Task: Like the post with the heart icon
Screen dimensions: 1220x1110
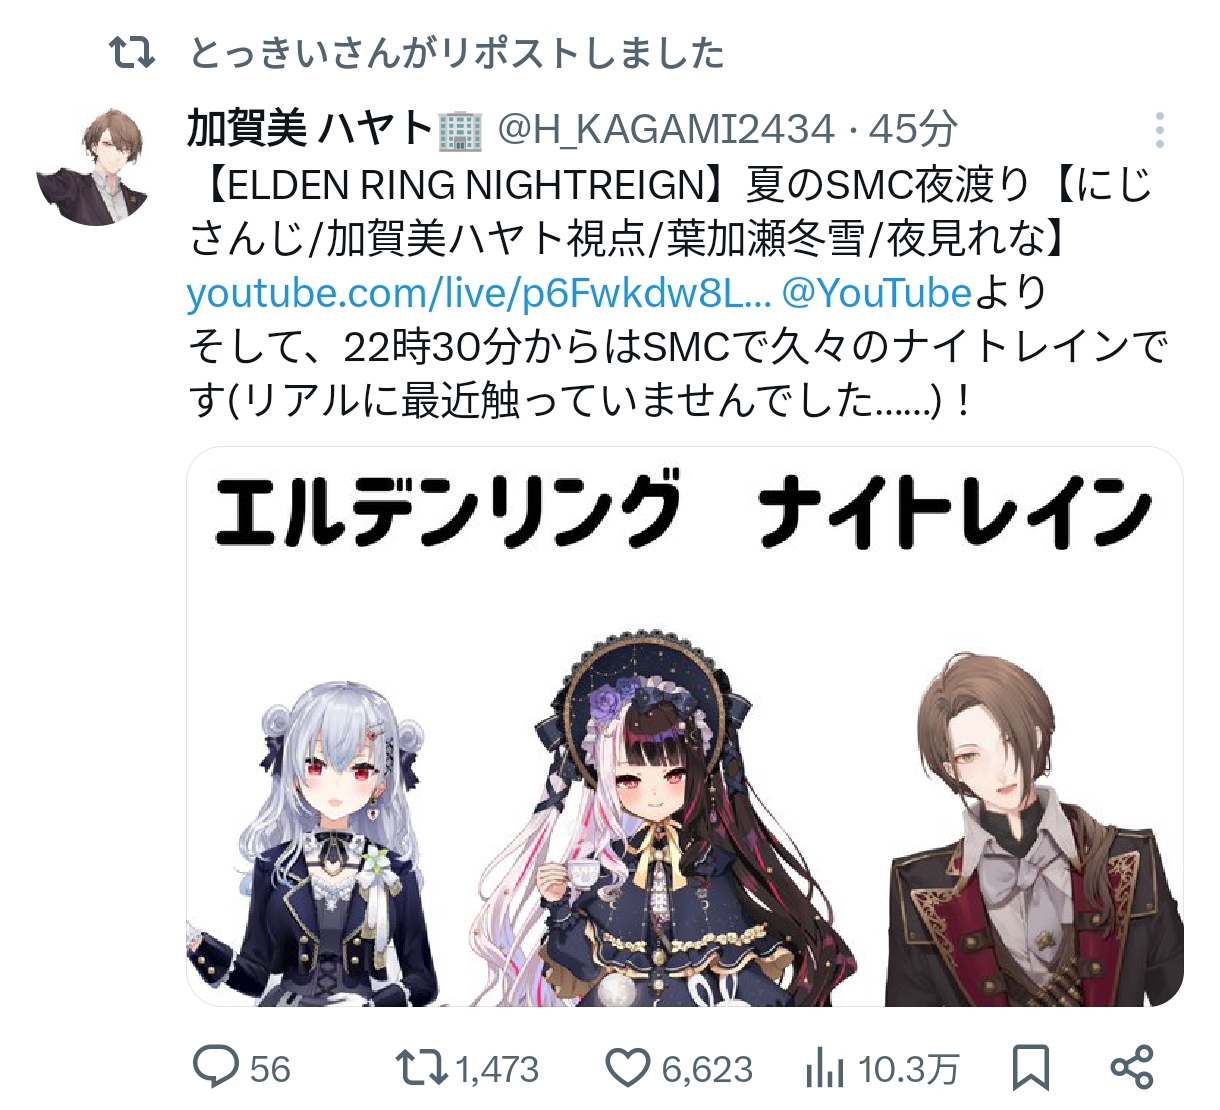Action: click(629, 1067)
